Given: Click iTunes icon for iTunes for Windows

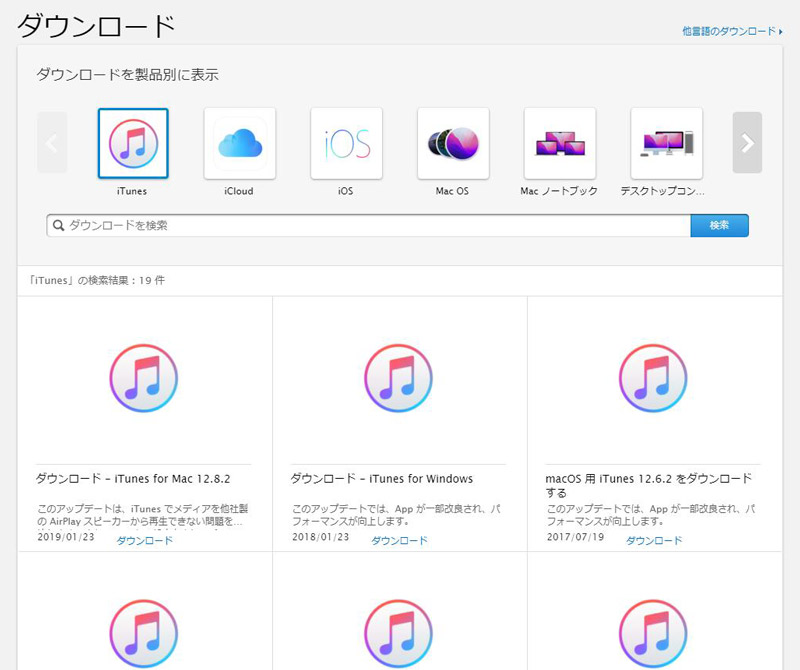Looking at the screenshot, I should click(x=398, y=378).
